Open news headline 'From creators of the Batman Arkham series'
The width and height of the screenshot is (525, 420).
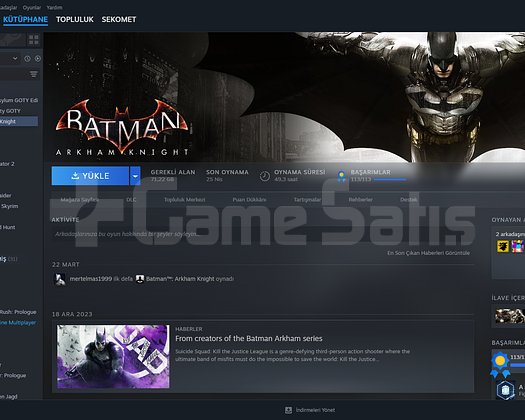click(x=249, y=339)
